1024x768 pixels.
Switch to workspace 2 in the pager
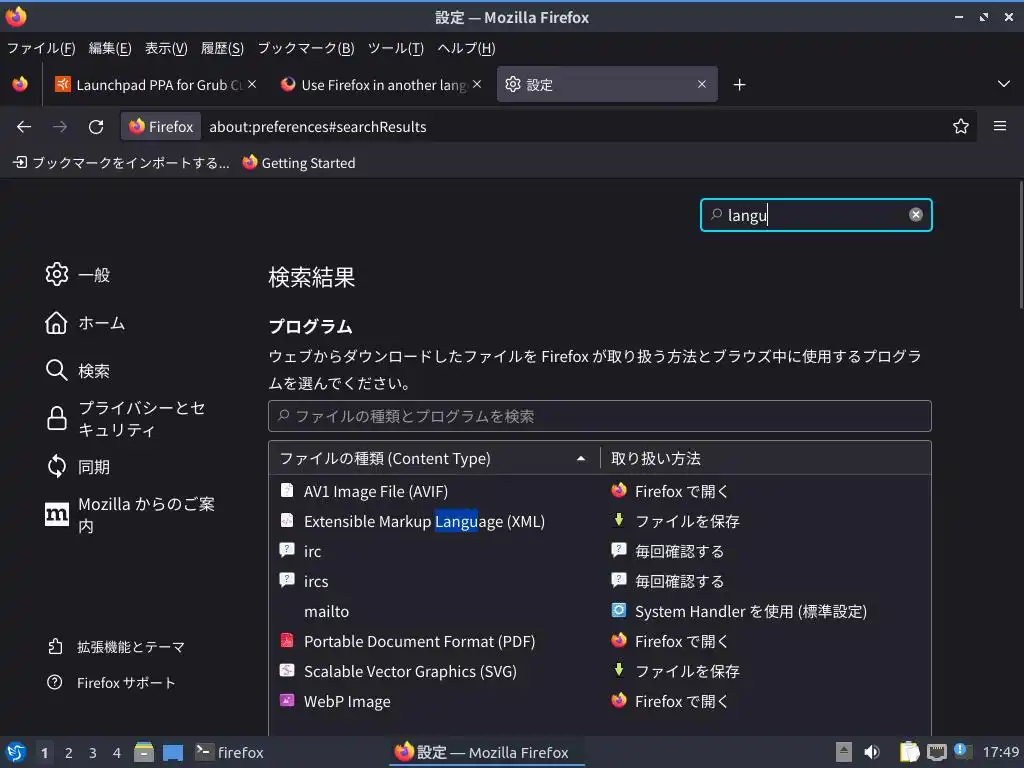69,753
